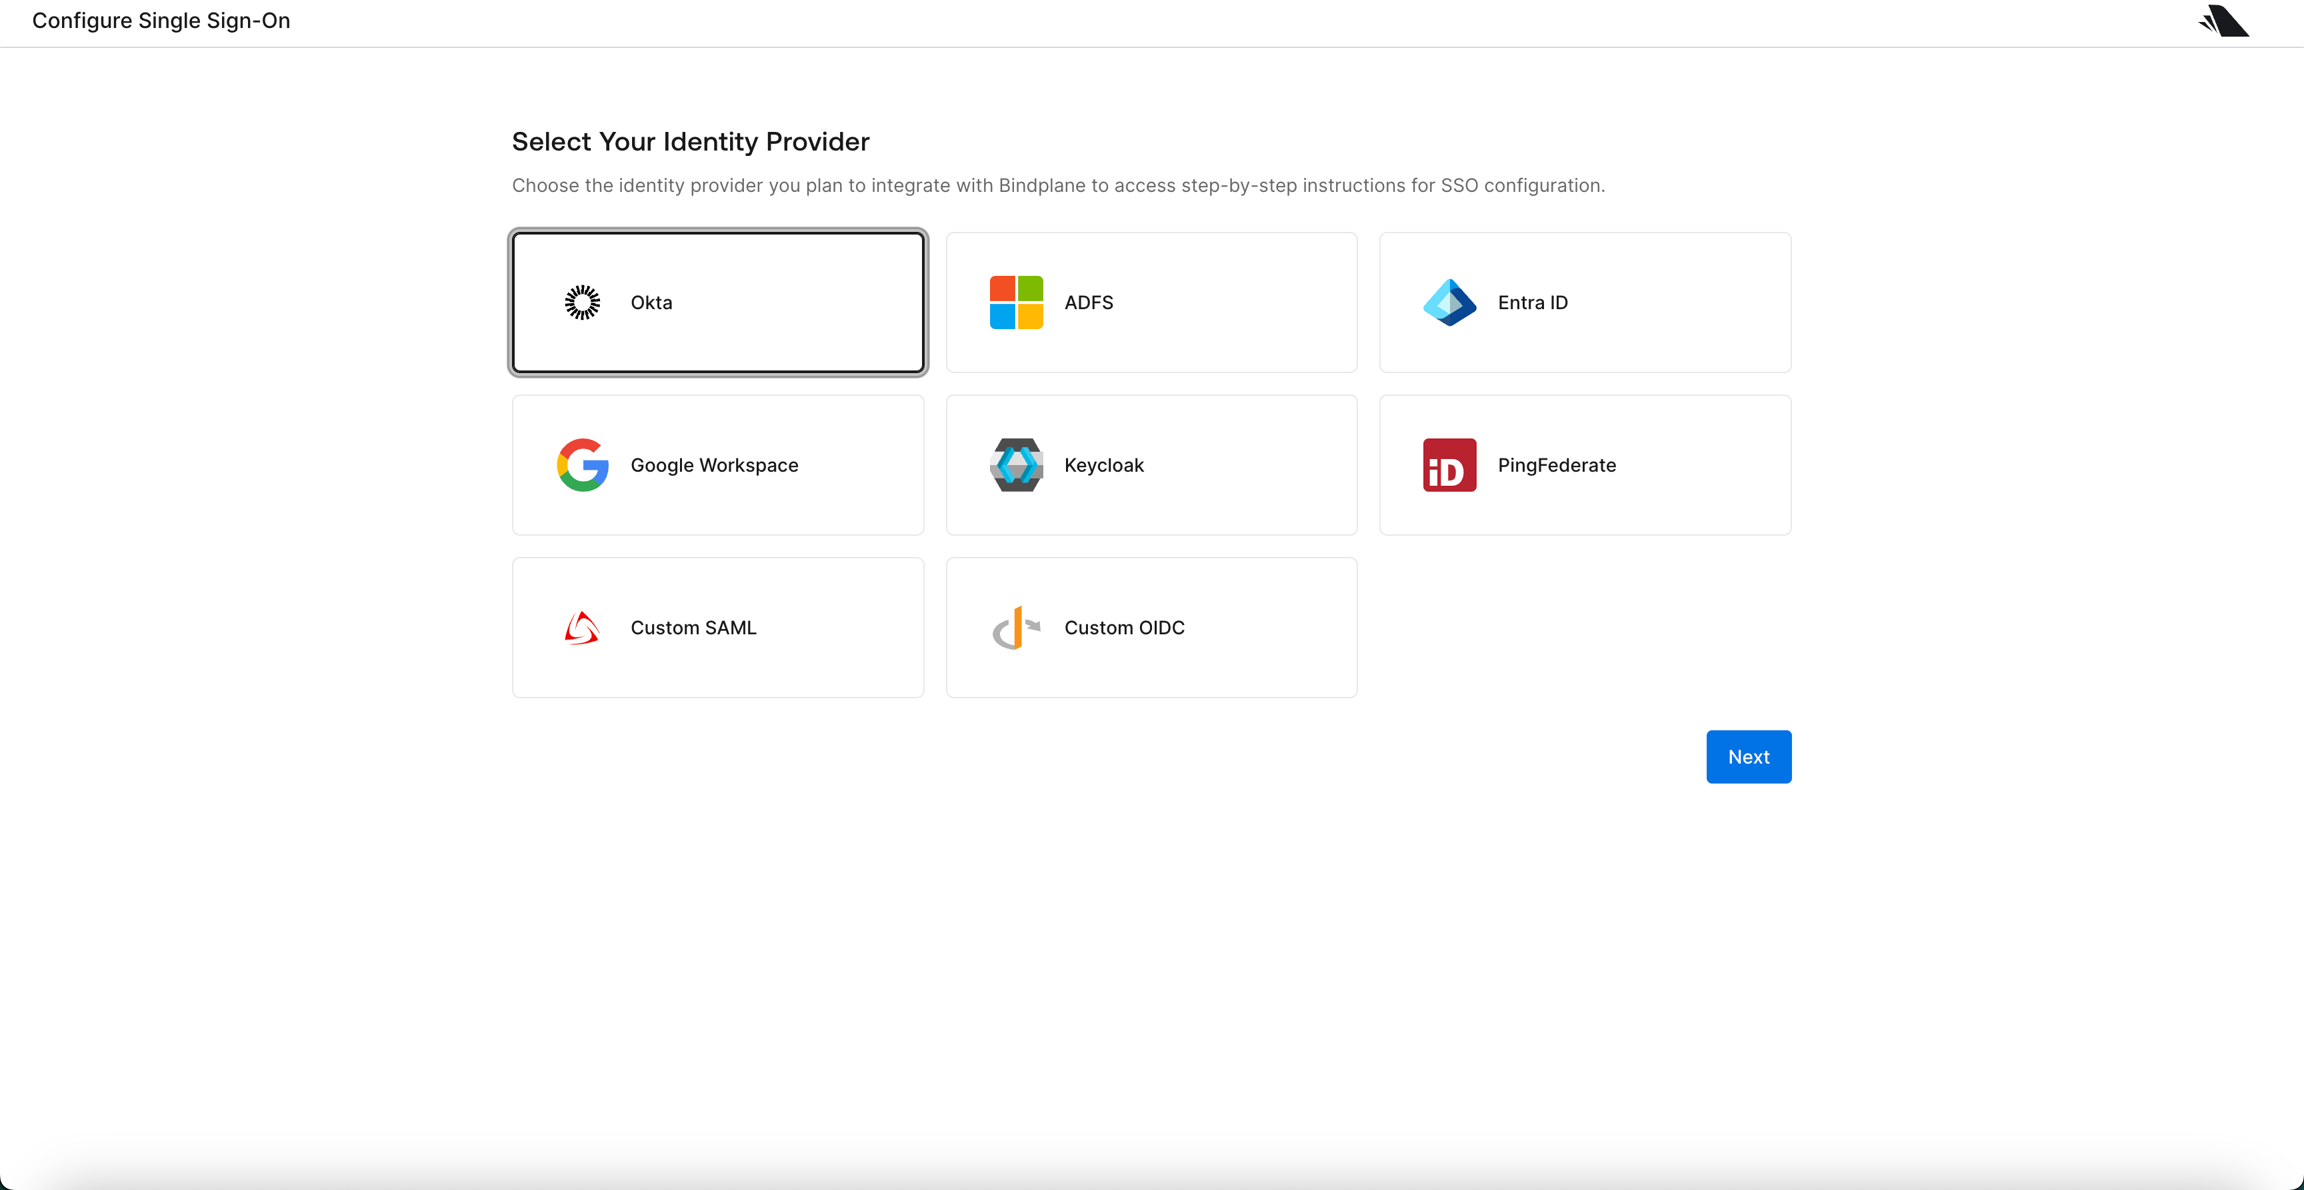Select the Keycloak provider card
Image resolution: width=2304 pixels, height=1190 pixels.
(1151, 464)
